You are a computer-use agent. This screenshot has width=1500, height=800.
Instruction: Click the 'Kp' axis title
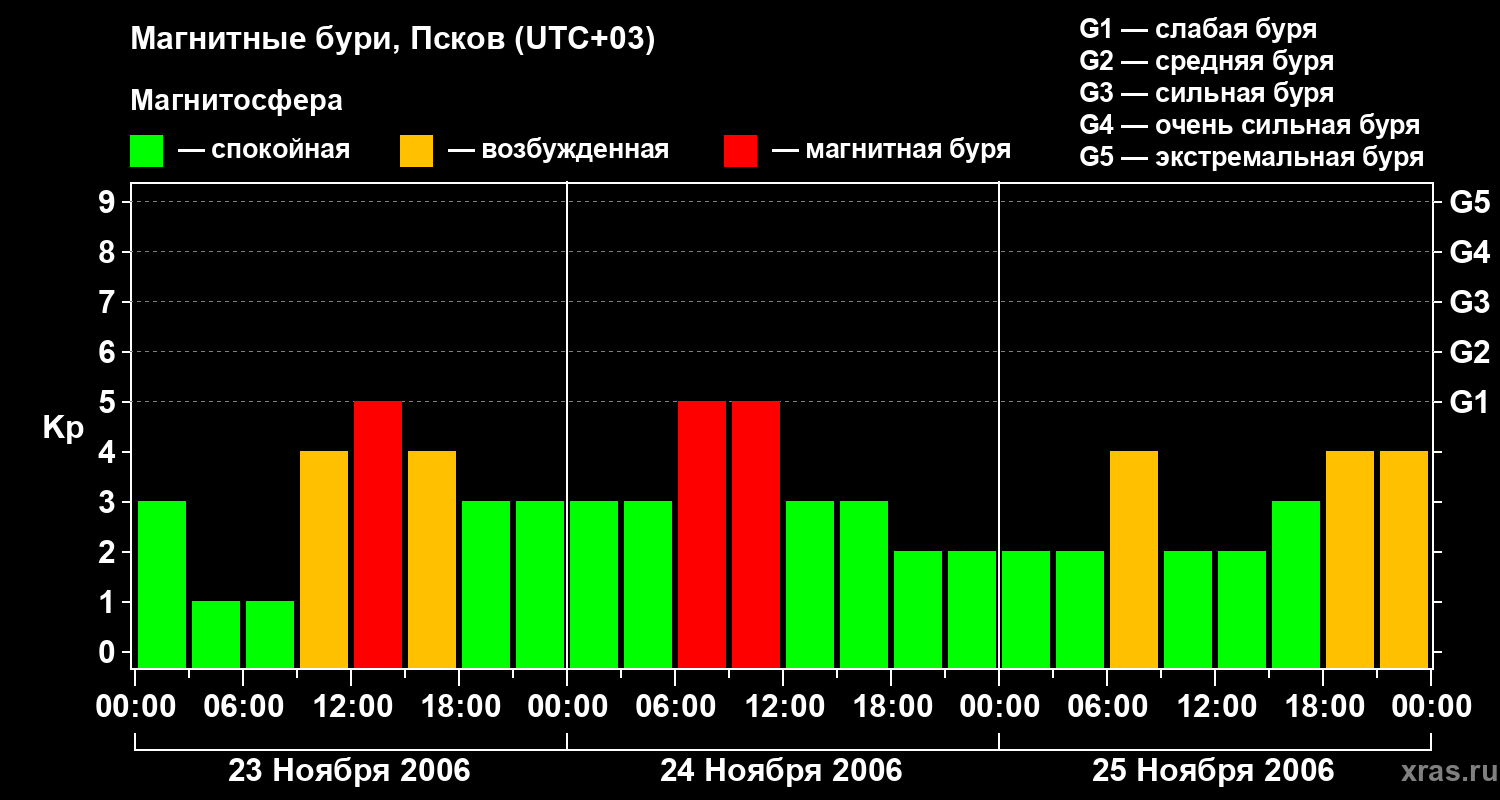click(63, 427)
